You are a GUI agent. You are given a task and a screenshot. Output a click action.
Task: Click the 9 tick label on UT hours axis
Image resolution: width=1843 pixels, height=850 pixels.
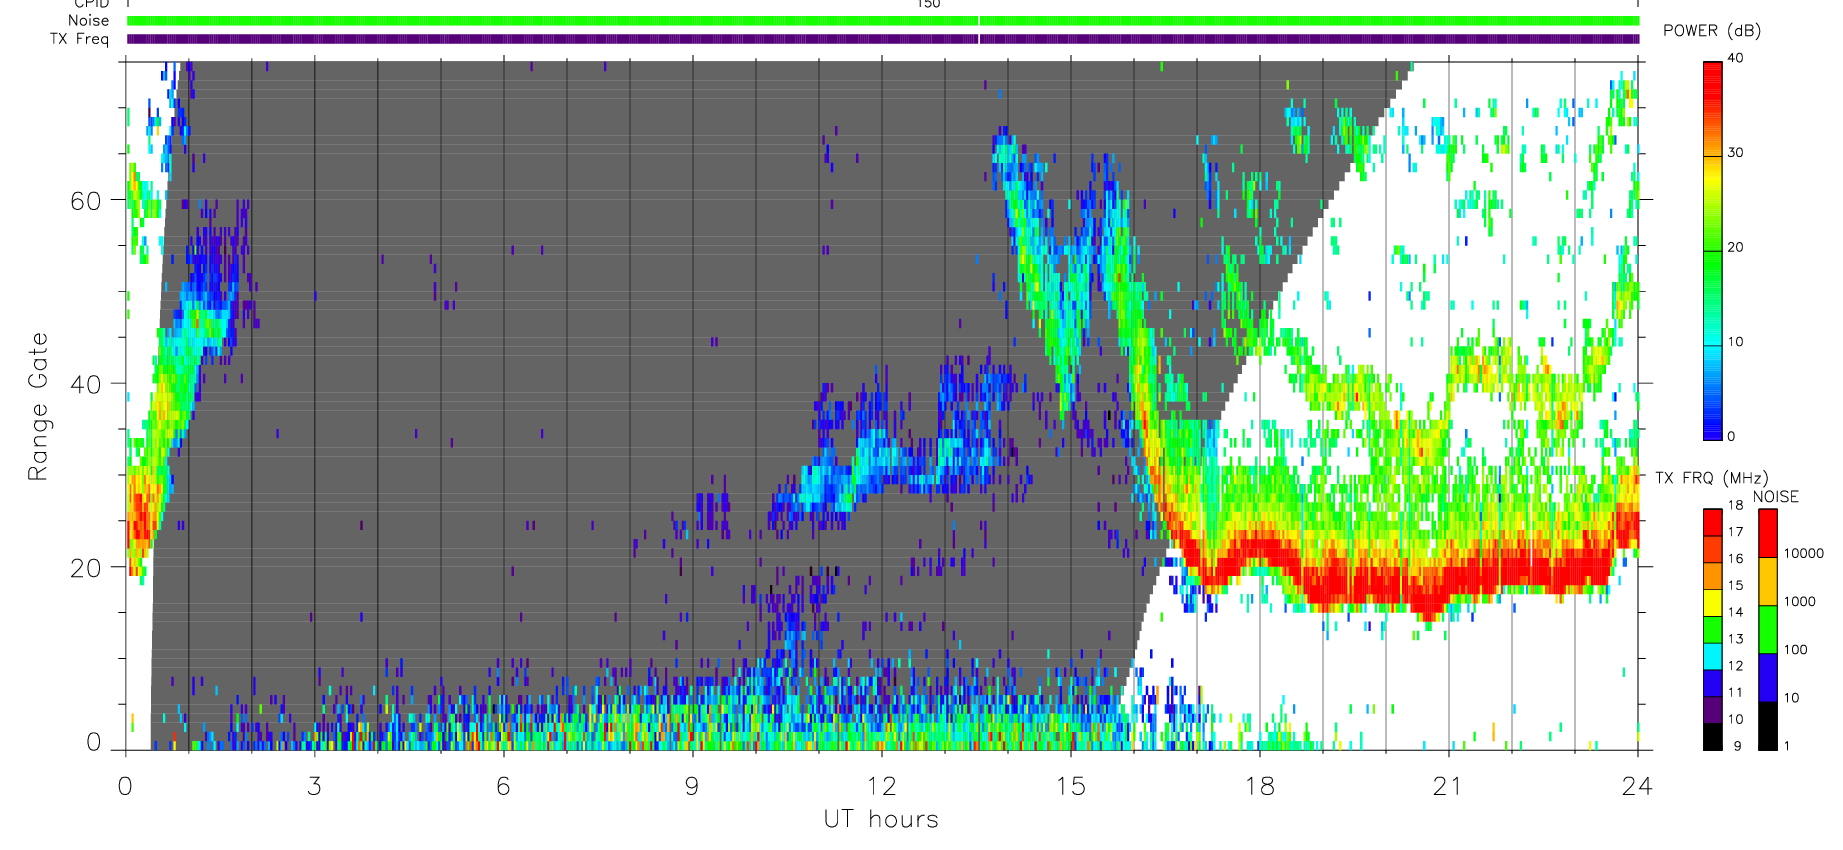point(692,787)
